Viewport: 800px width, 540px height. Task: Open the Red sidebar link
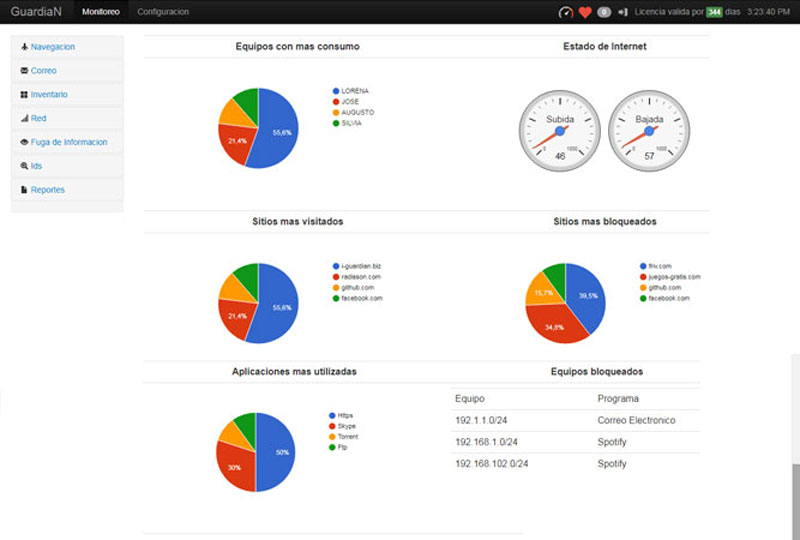click(38, 118)
